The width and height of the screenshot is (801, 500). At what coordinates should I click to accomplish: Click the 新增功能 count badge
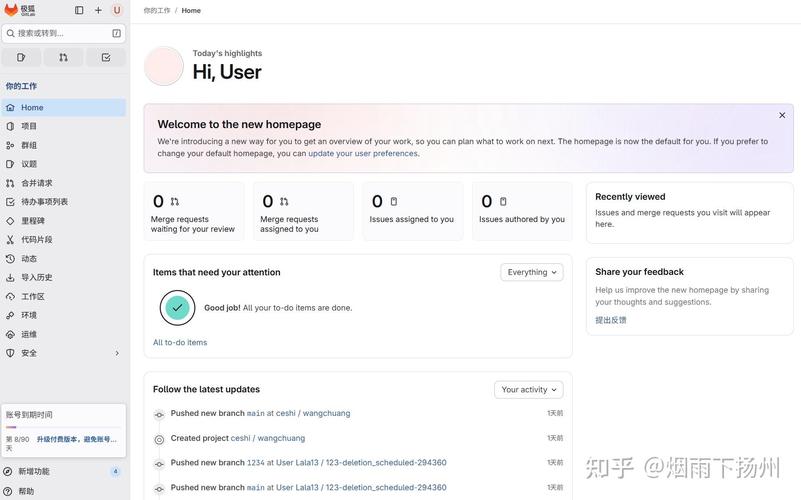(x=115, y=471)
